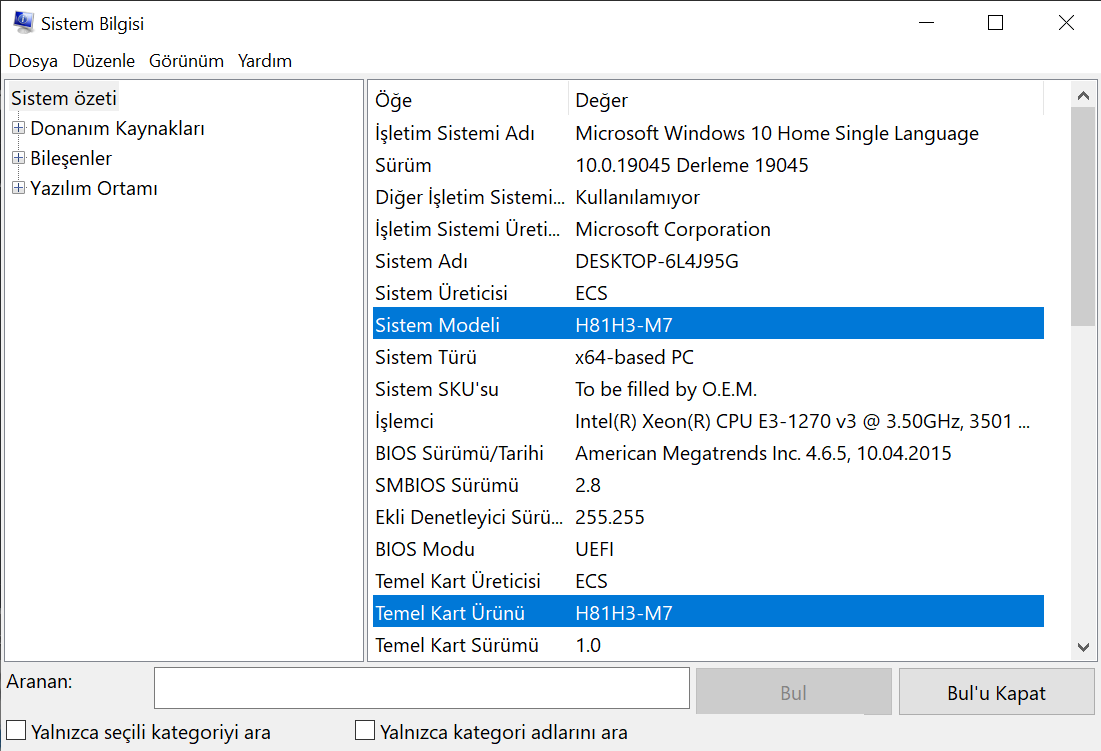Expand the Bileşenler tree node
The height and width of the screenshot is (751, 1101).
[18, 158]
